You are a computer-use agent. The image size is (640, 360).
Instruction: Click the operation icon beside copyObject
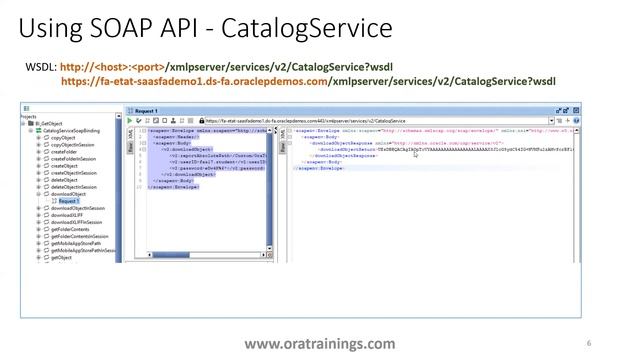[46, 138]
